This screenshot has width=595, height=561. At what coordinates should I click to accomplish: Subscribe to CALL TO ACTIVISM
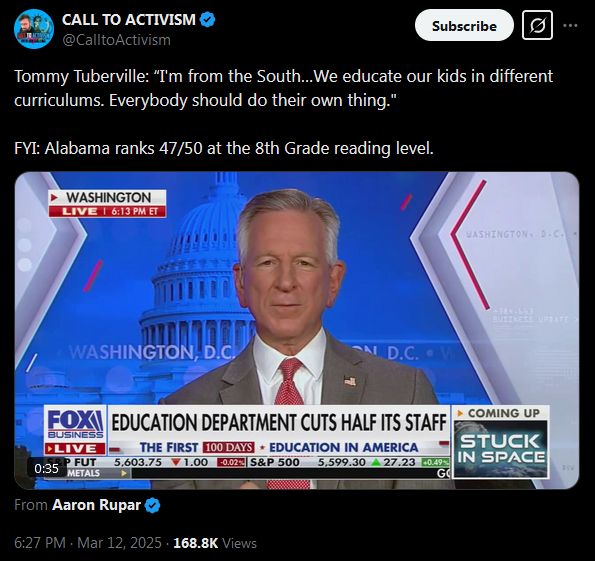pos(464,25)
